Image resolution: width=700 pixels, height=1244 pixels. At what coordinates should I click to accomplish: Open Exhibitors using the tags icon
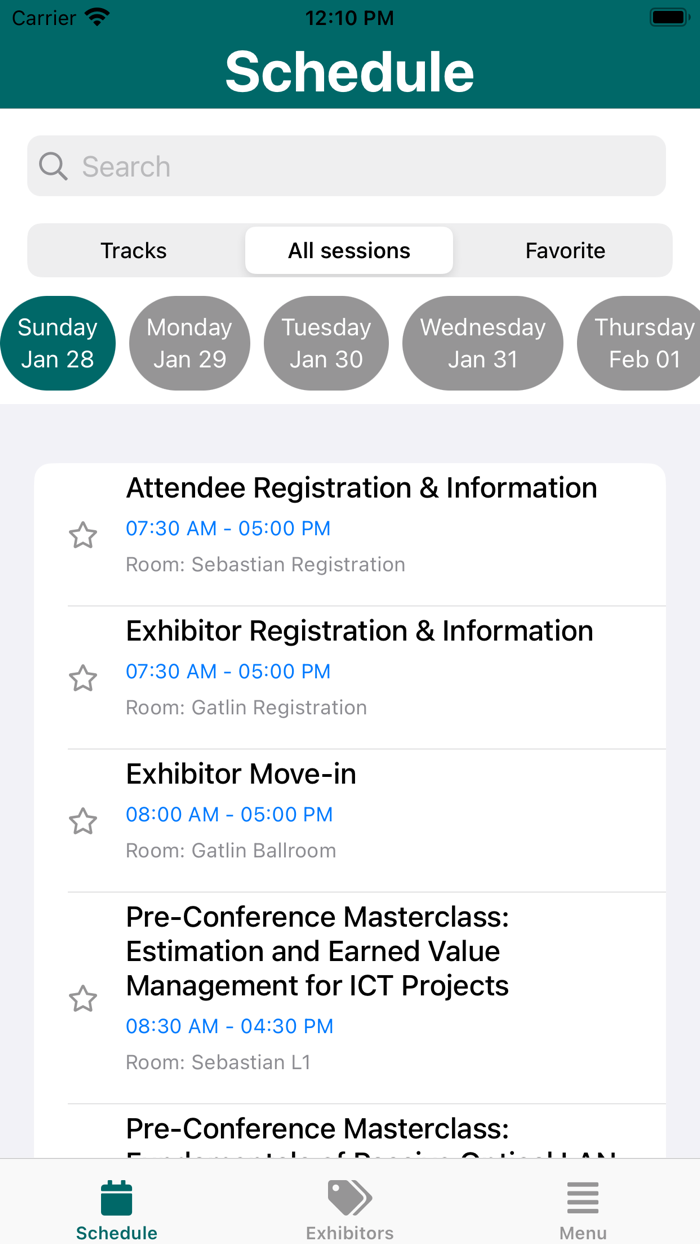(349, 1196)
